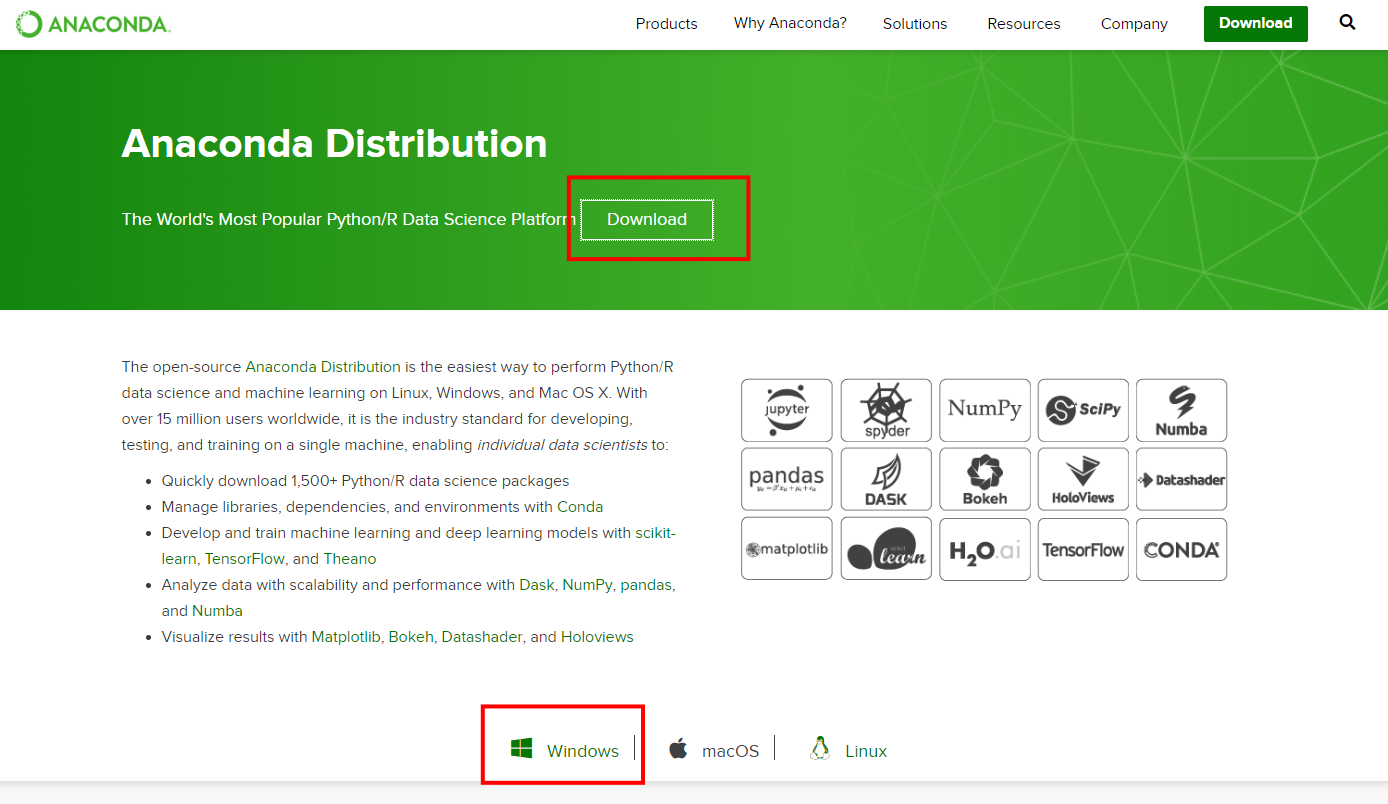
Task: Expand the Resources menu
Action: coord(1023,24)
